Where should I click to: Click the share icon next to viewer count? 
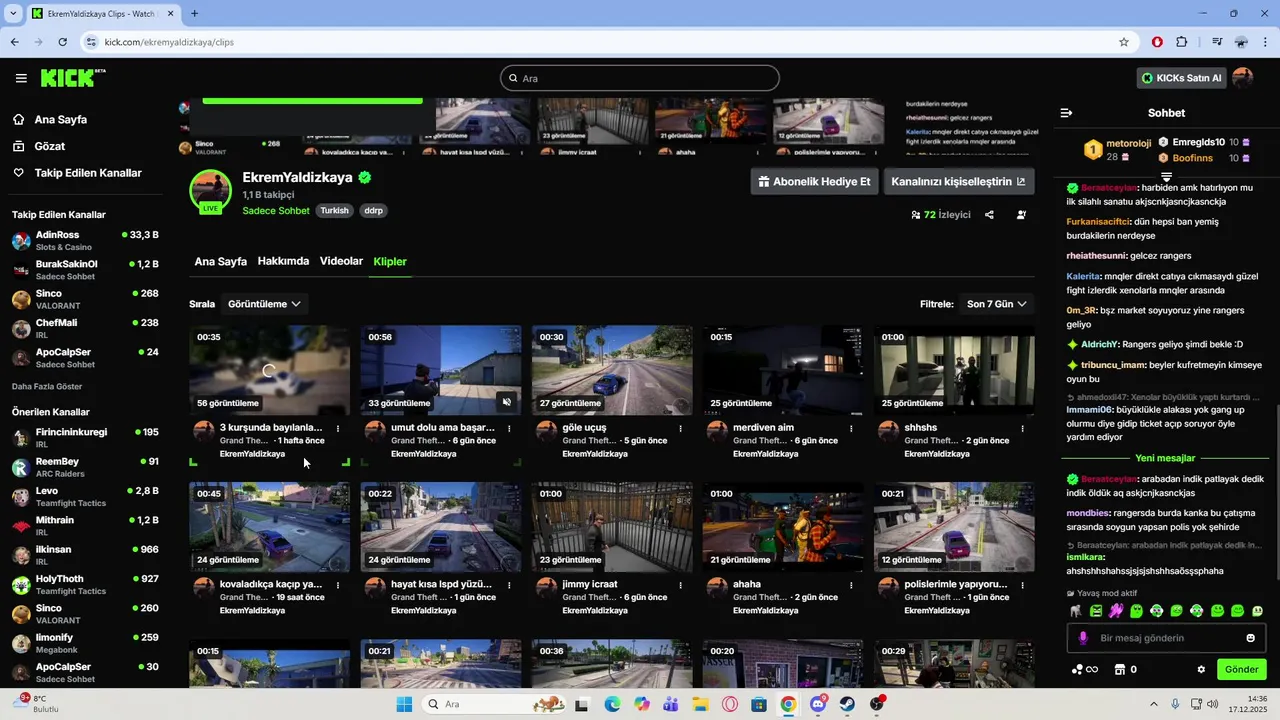click(989, 215)
